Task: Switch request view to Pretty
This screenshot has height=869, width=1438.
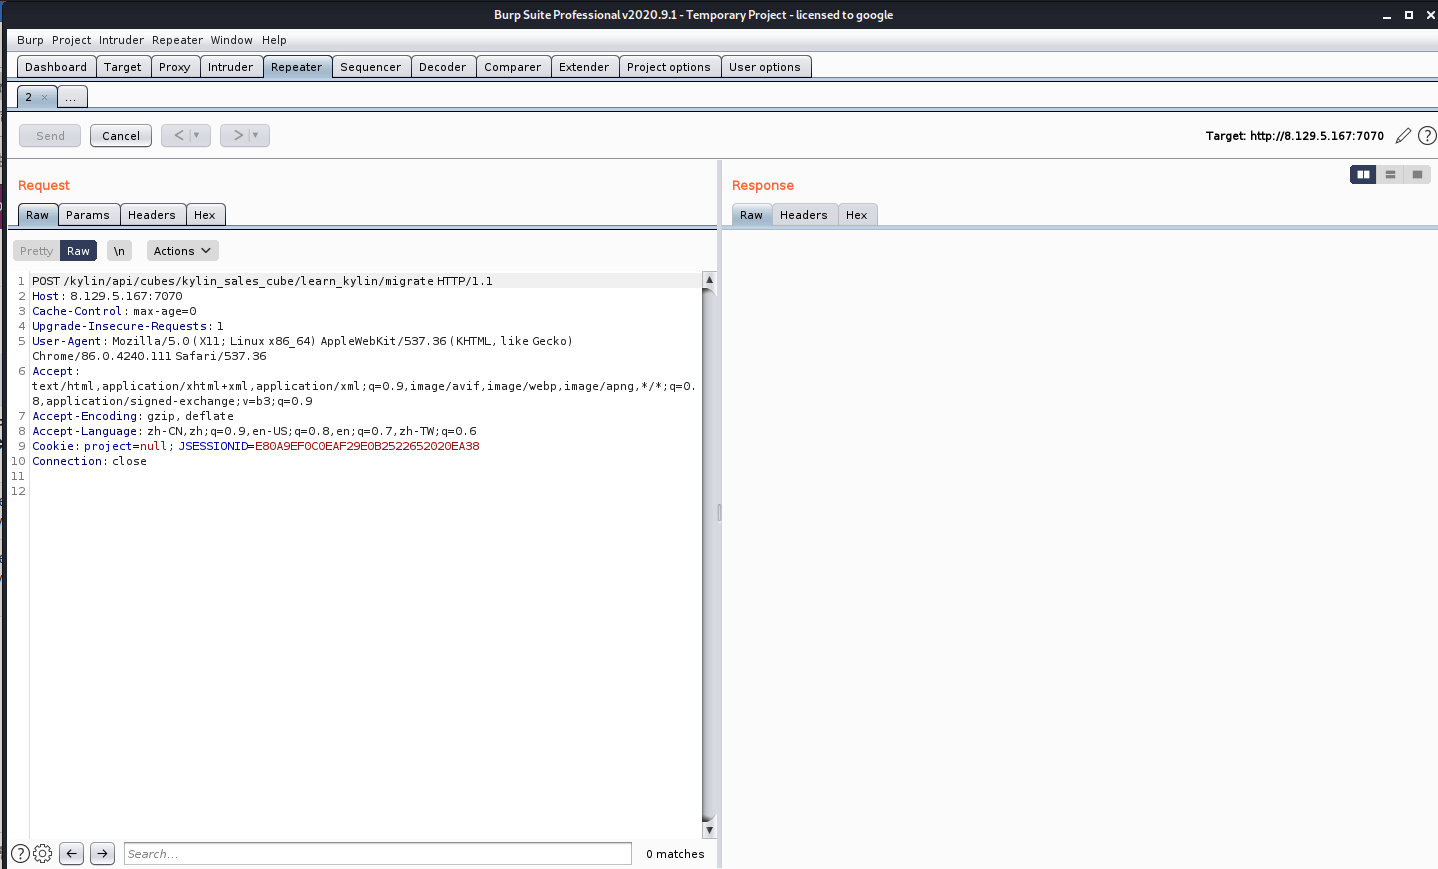Action: click(x=36, y=251)
